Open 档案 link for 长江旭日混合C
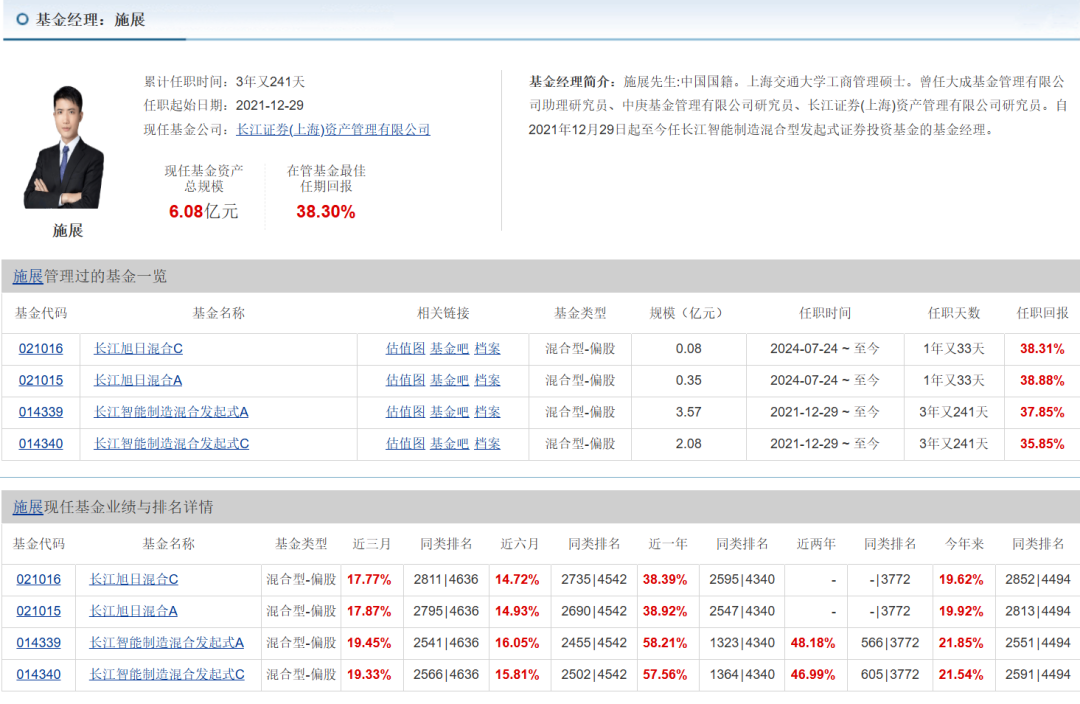The image size is (1080, 704). [x=488, y=349]
